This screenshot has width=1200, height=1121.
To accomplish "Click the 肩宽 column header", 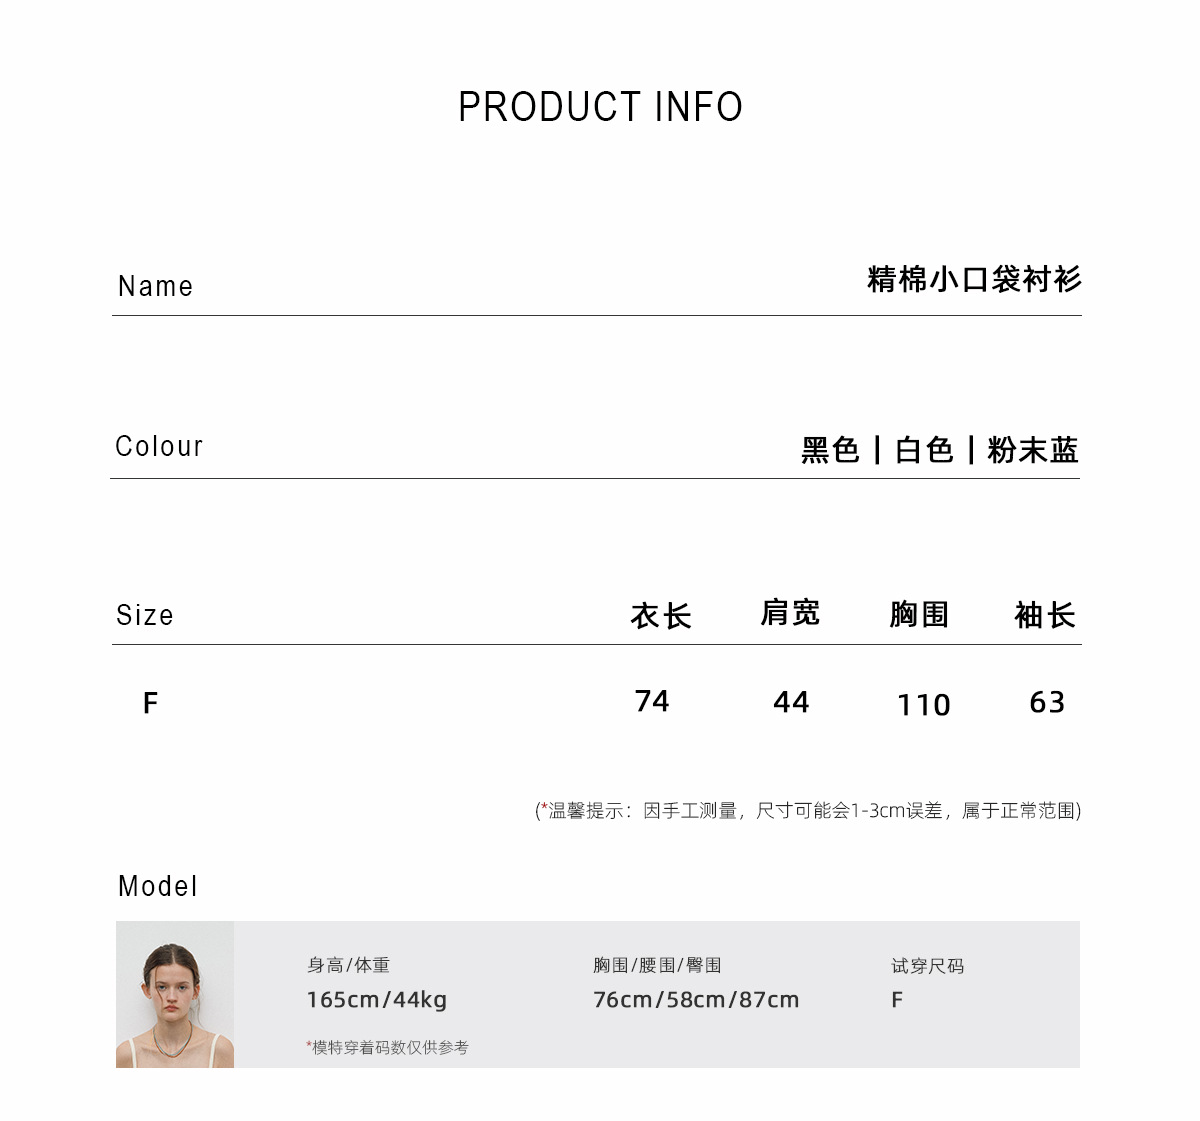I will [x=790, y=613].
